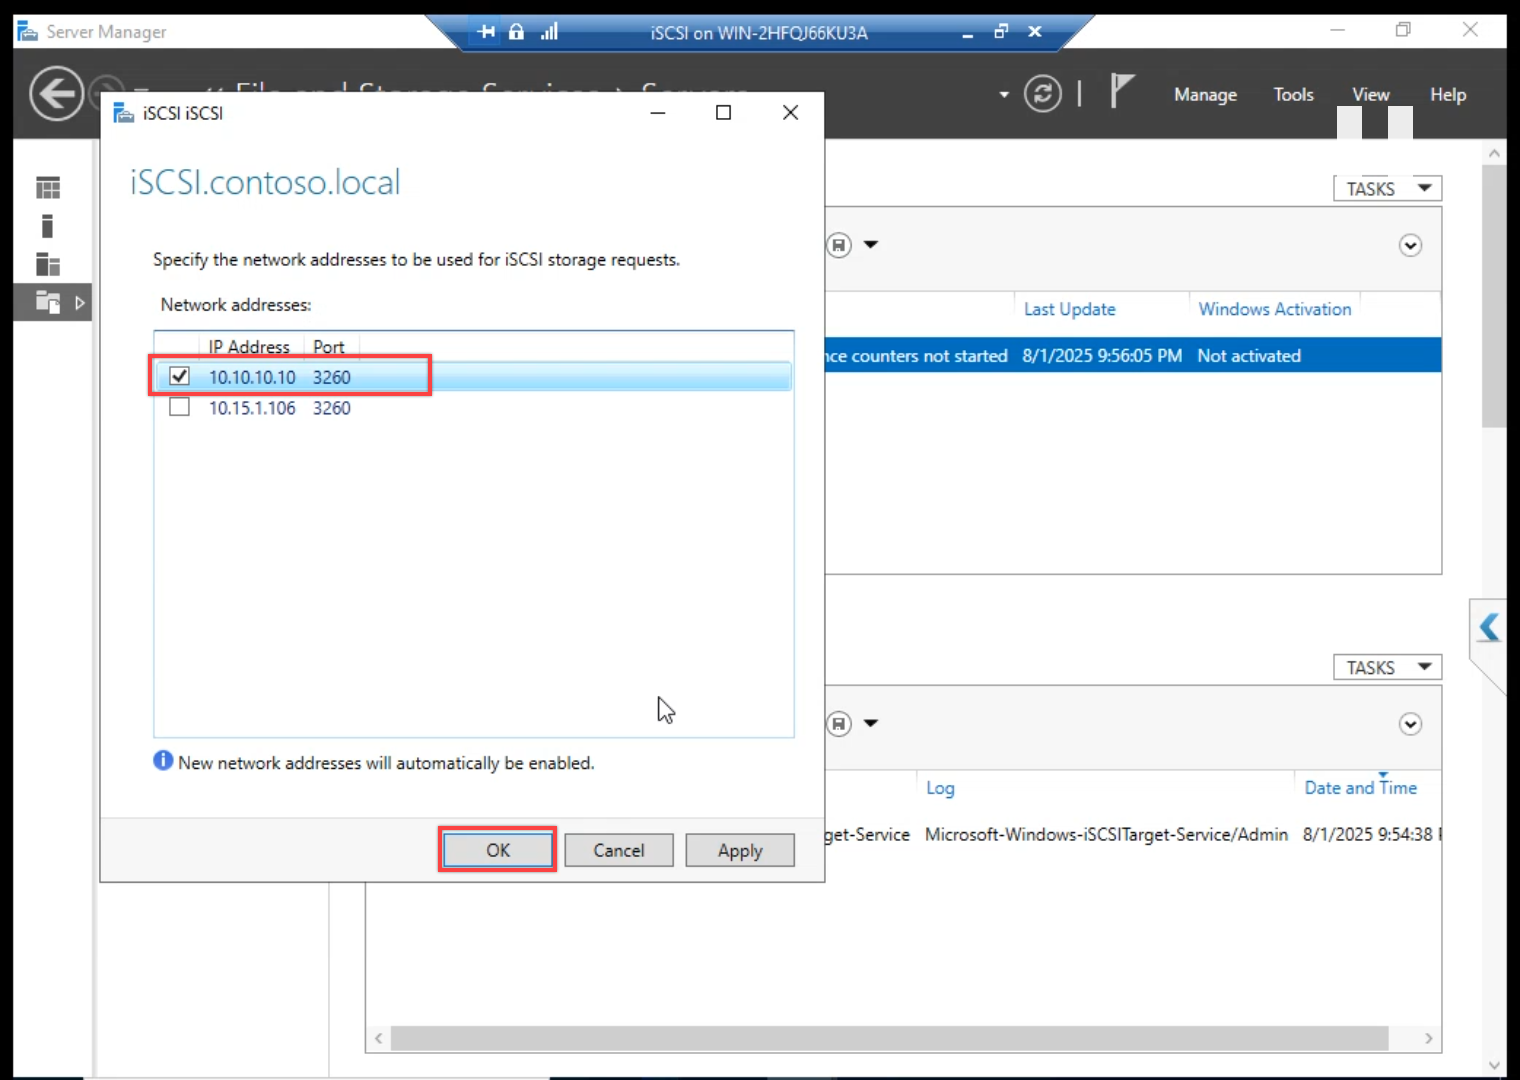This screenshot has width=1520, height=1080.
Task: Restore outer Server Manager window
Action: click(1403, 30)
